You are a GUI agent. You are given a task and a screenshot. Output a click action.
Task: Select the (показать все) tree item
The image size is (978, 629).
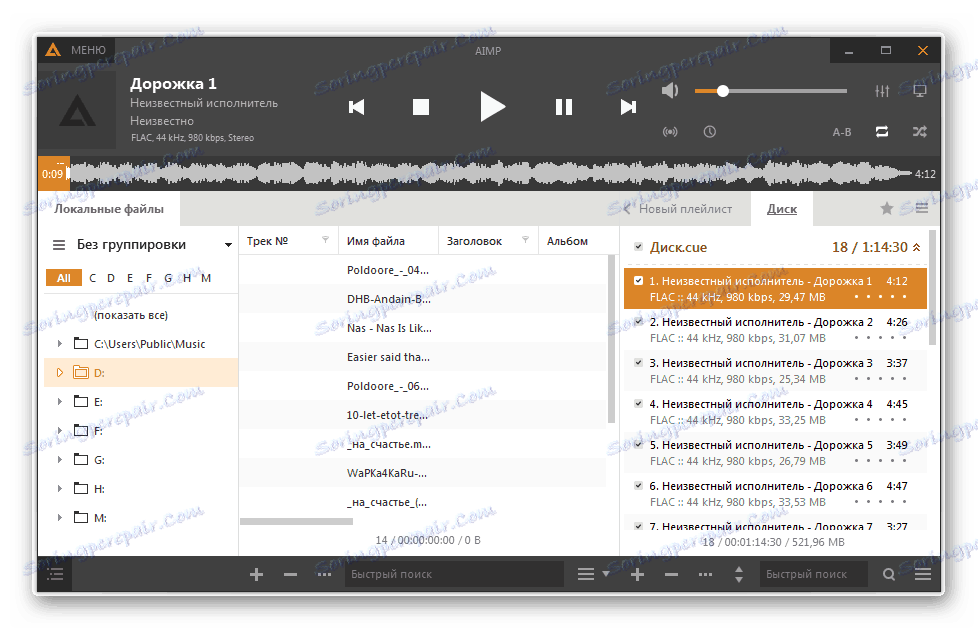point(131,315)
